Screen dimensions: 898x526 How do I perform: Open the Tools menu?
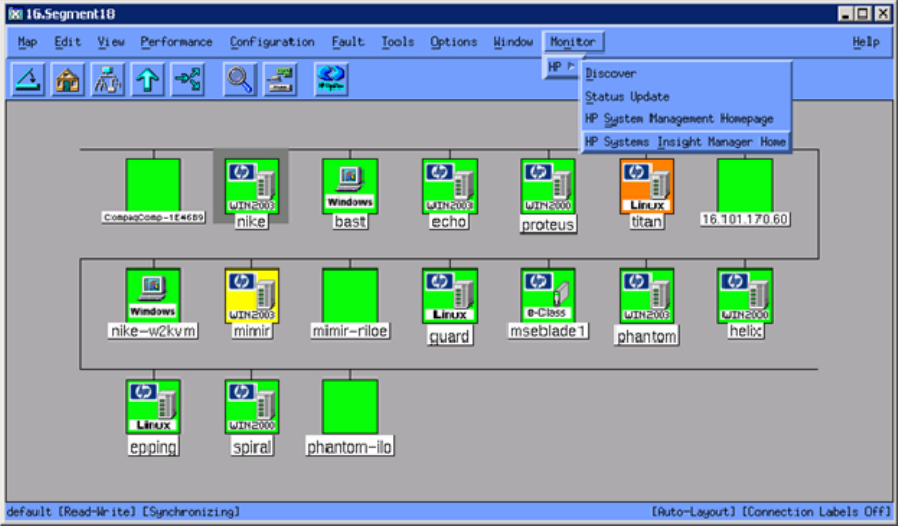point(397,42)
